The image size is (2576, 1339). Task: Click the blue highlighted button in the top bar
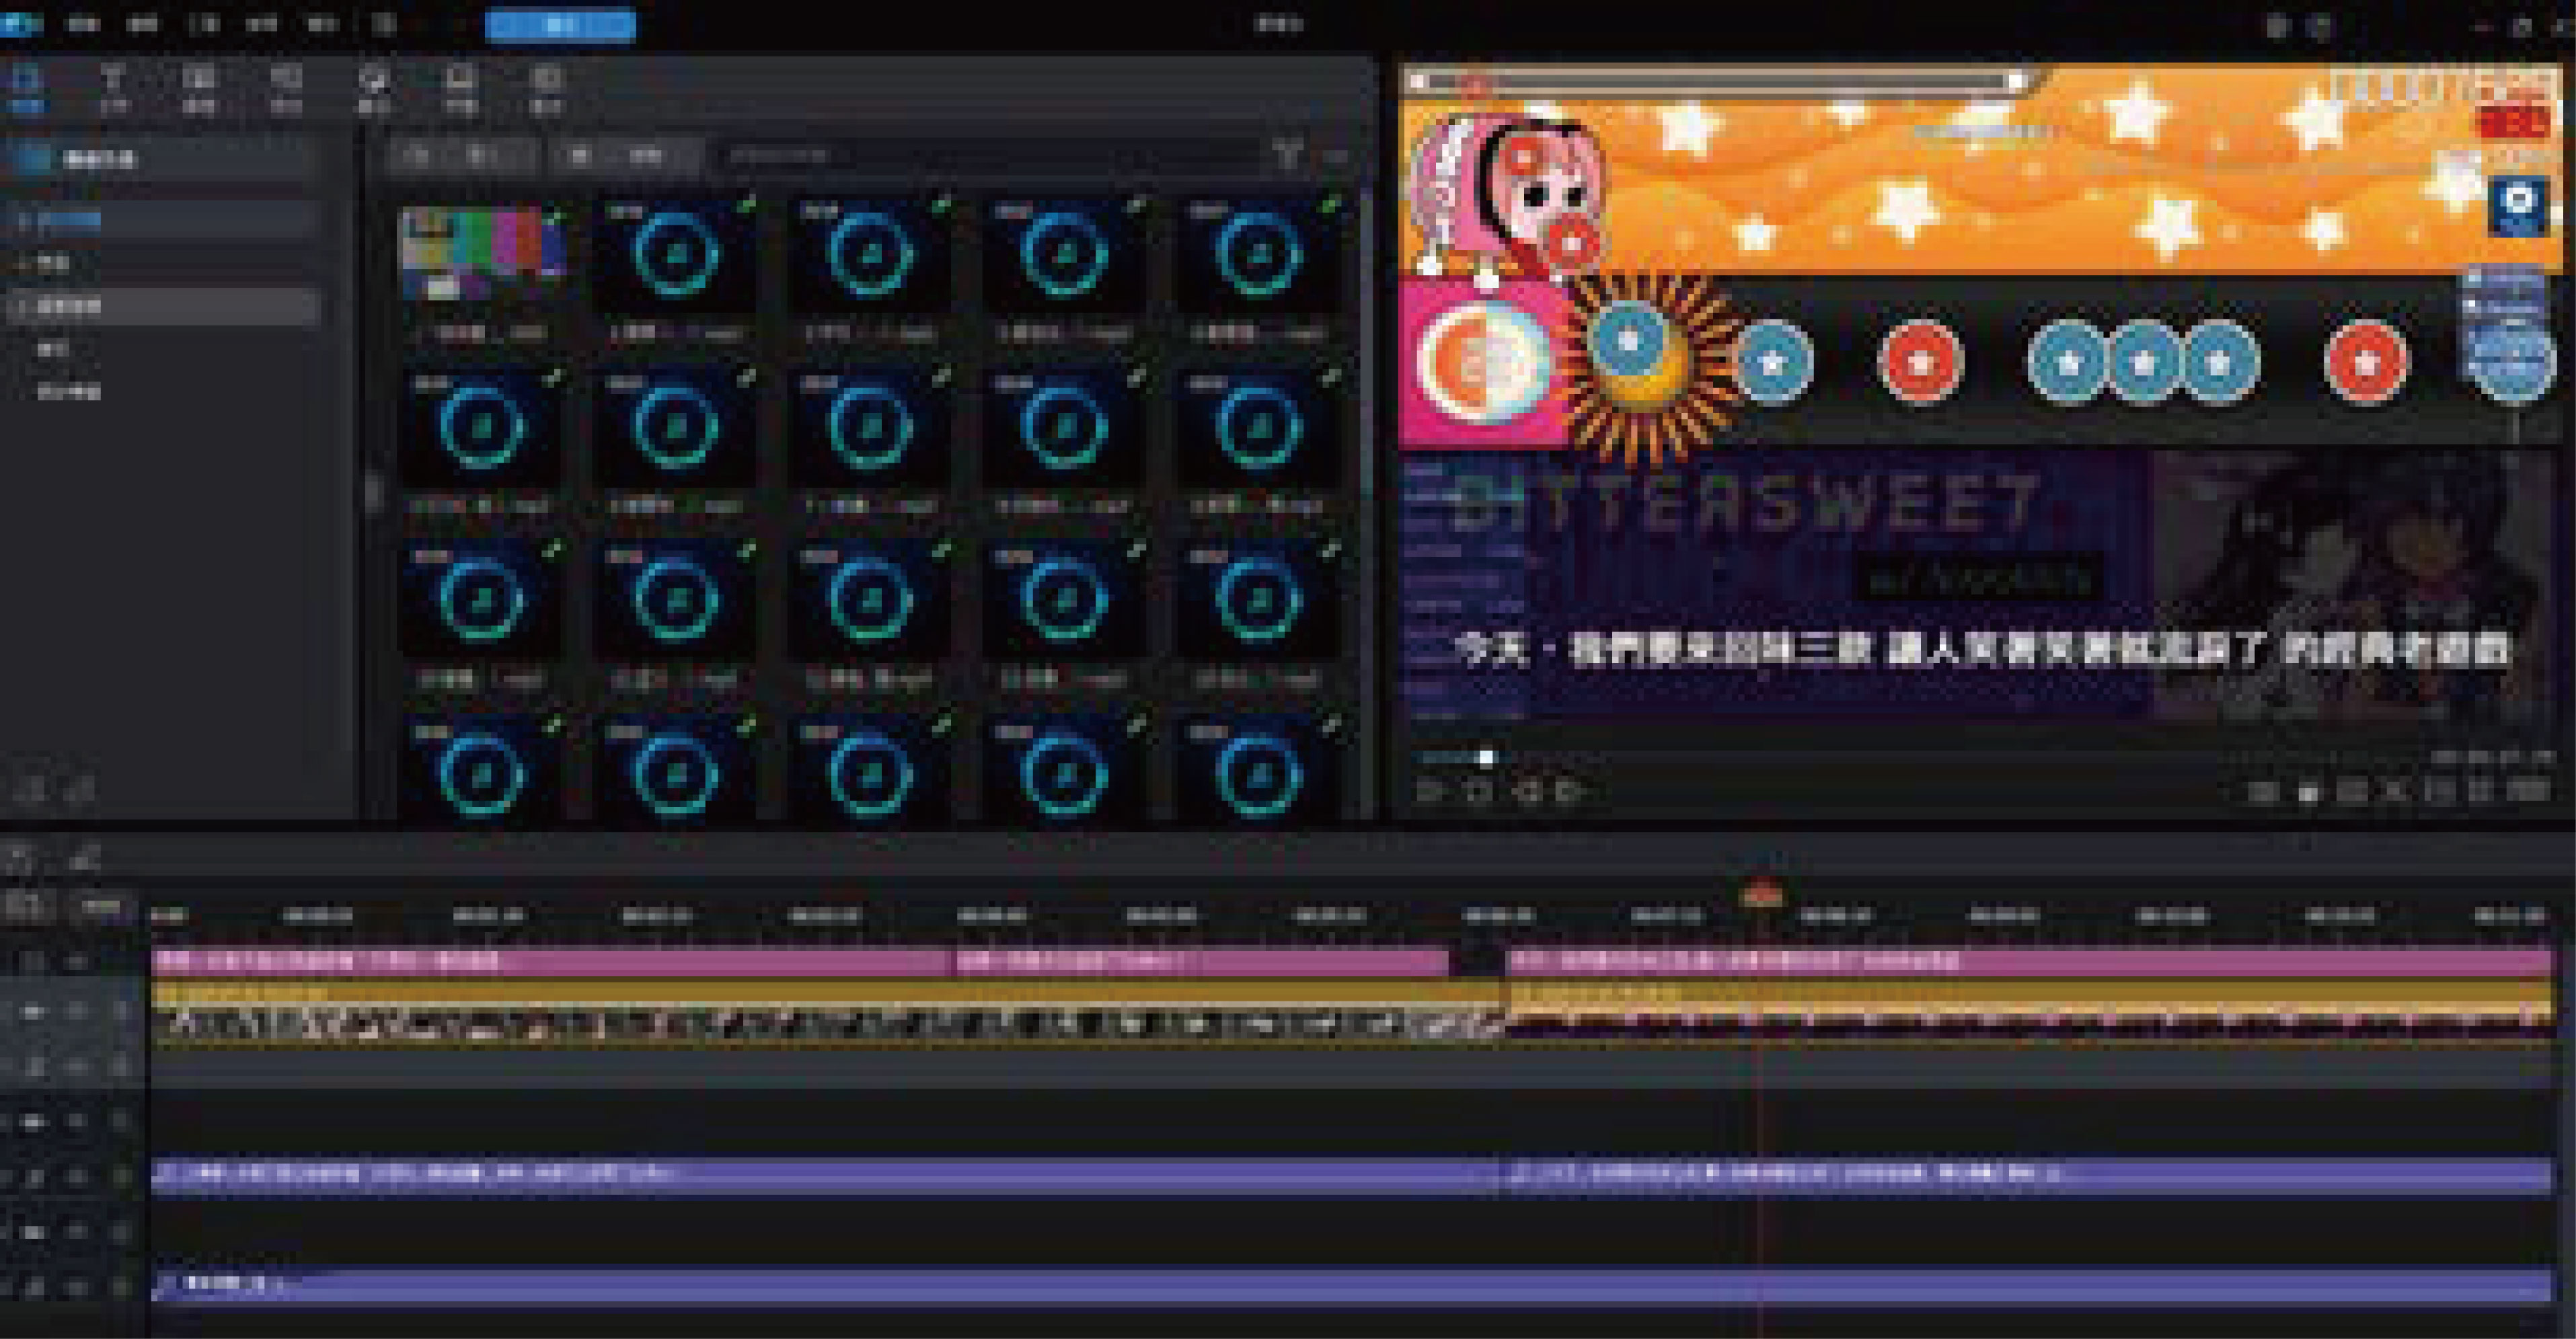(x=560, y=25)
